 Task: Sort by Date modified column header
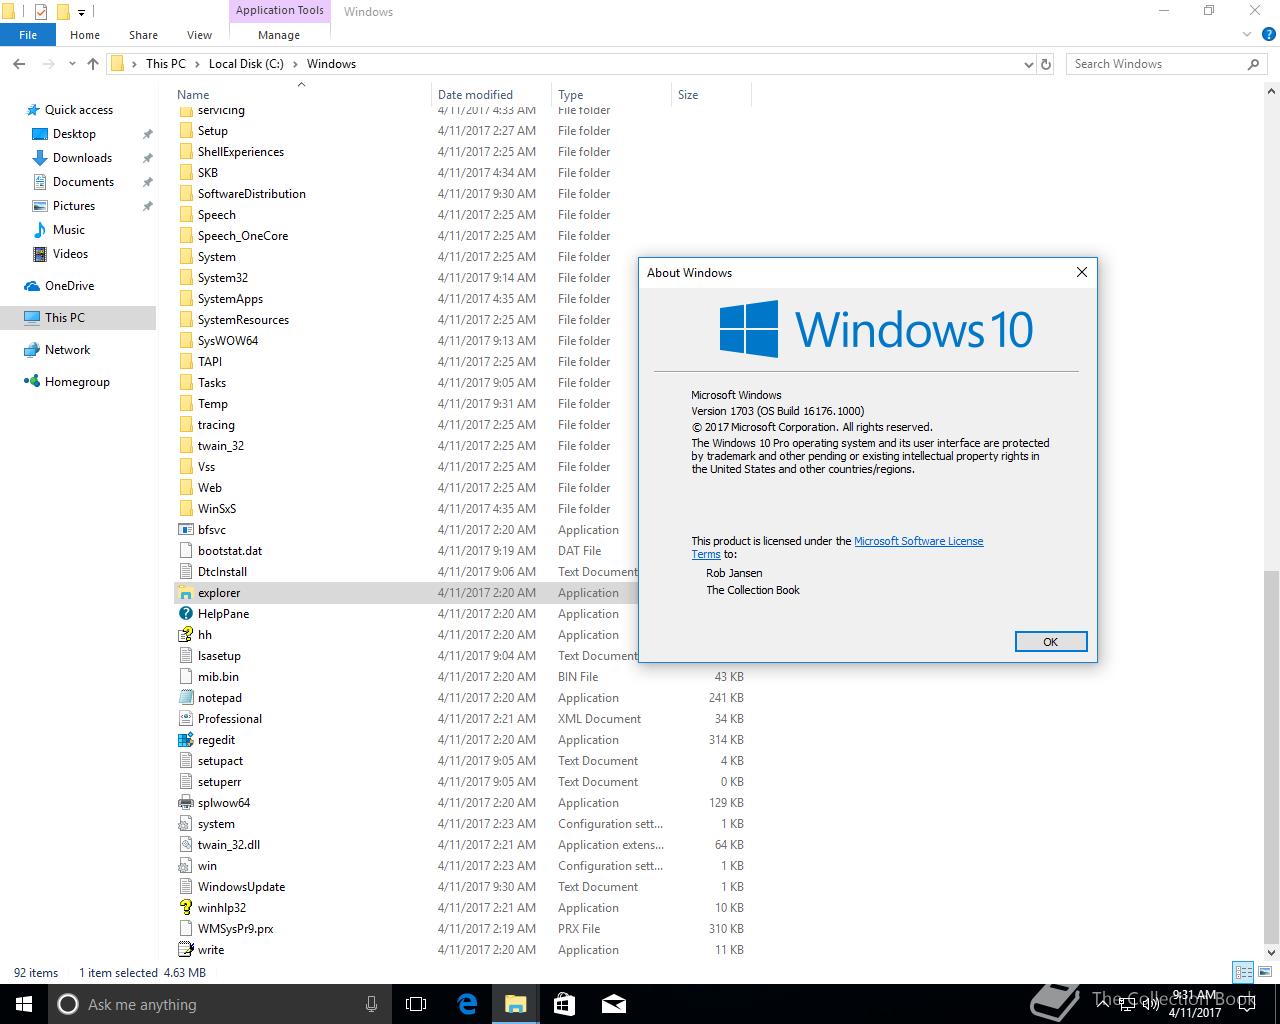[491, 95]
